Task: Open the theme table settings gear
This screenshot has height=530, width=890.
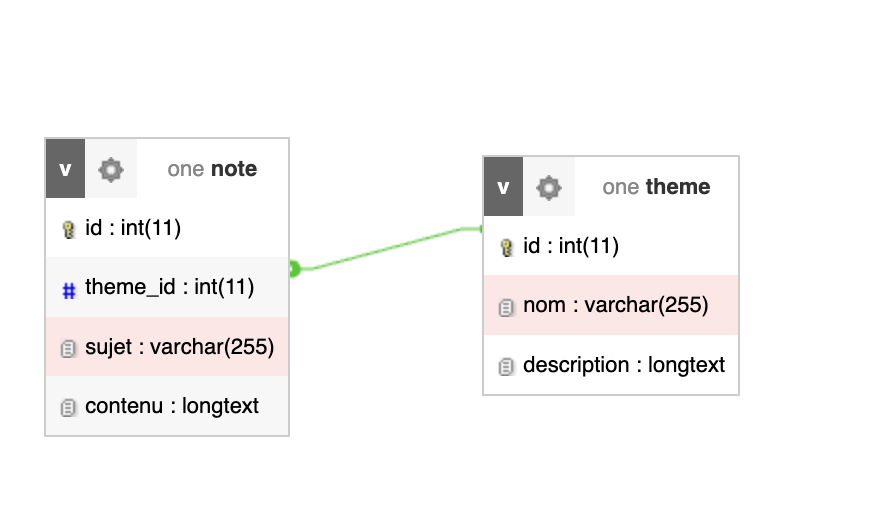Action: click(549, 187)
